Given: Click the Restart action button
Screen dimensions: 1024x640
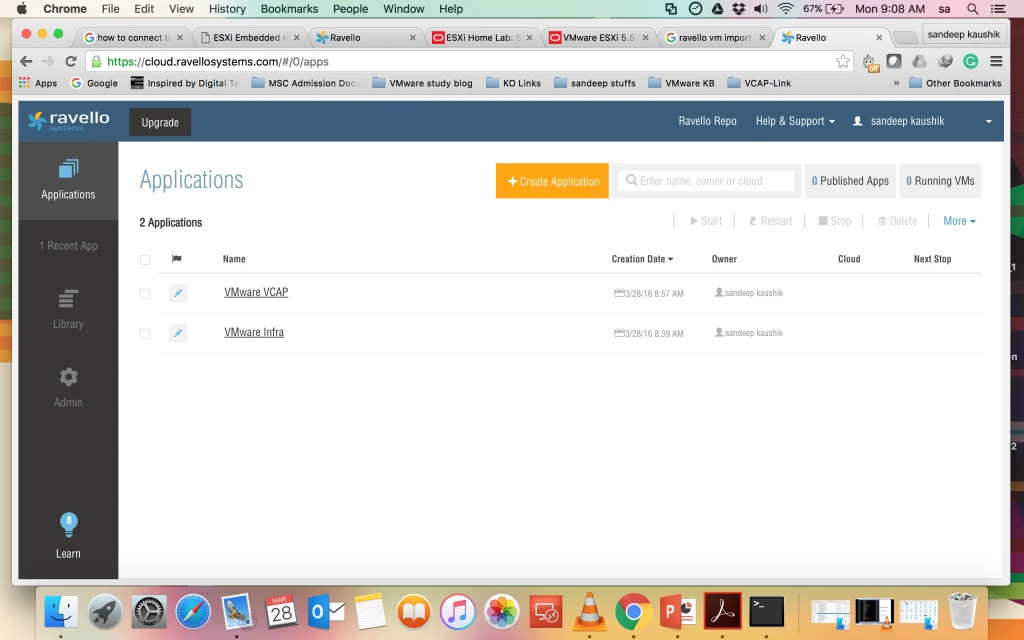Looking at the screenshot, I should pos(771,221).
